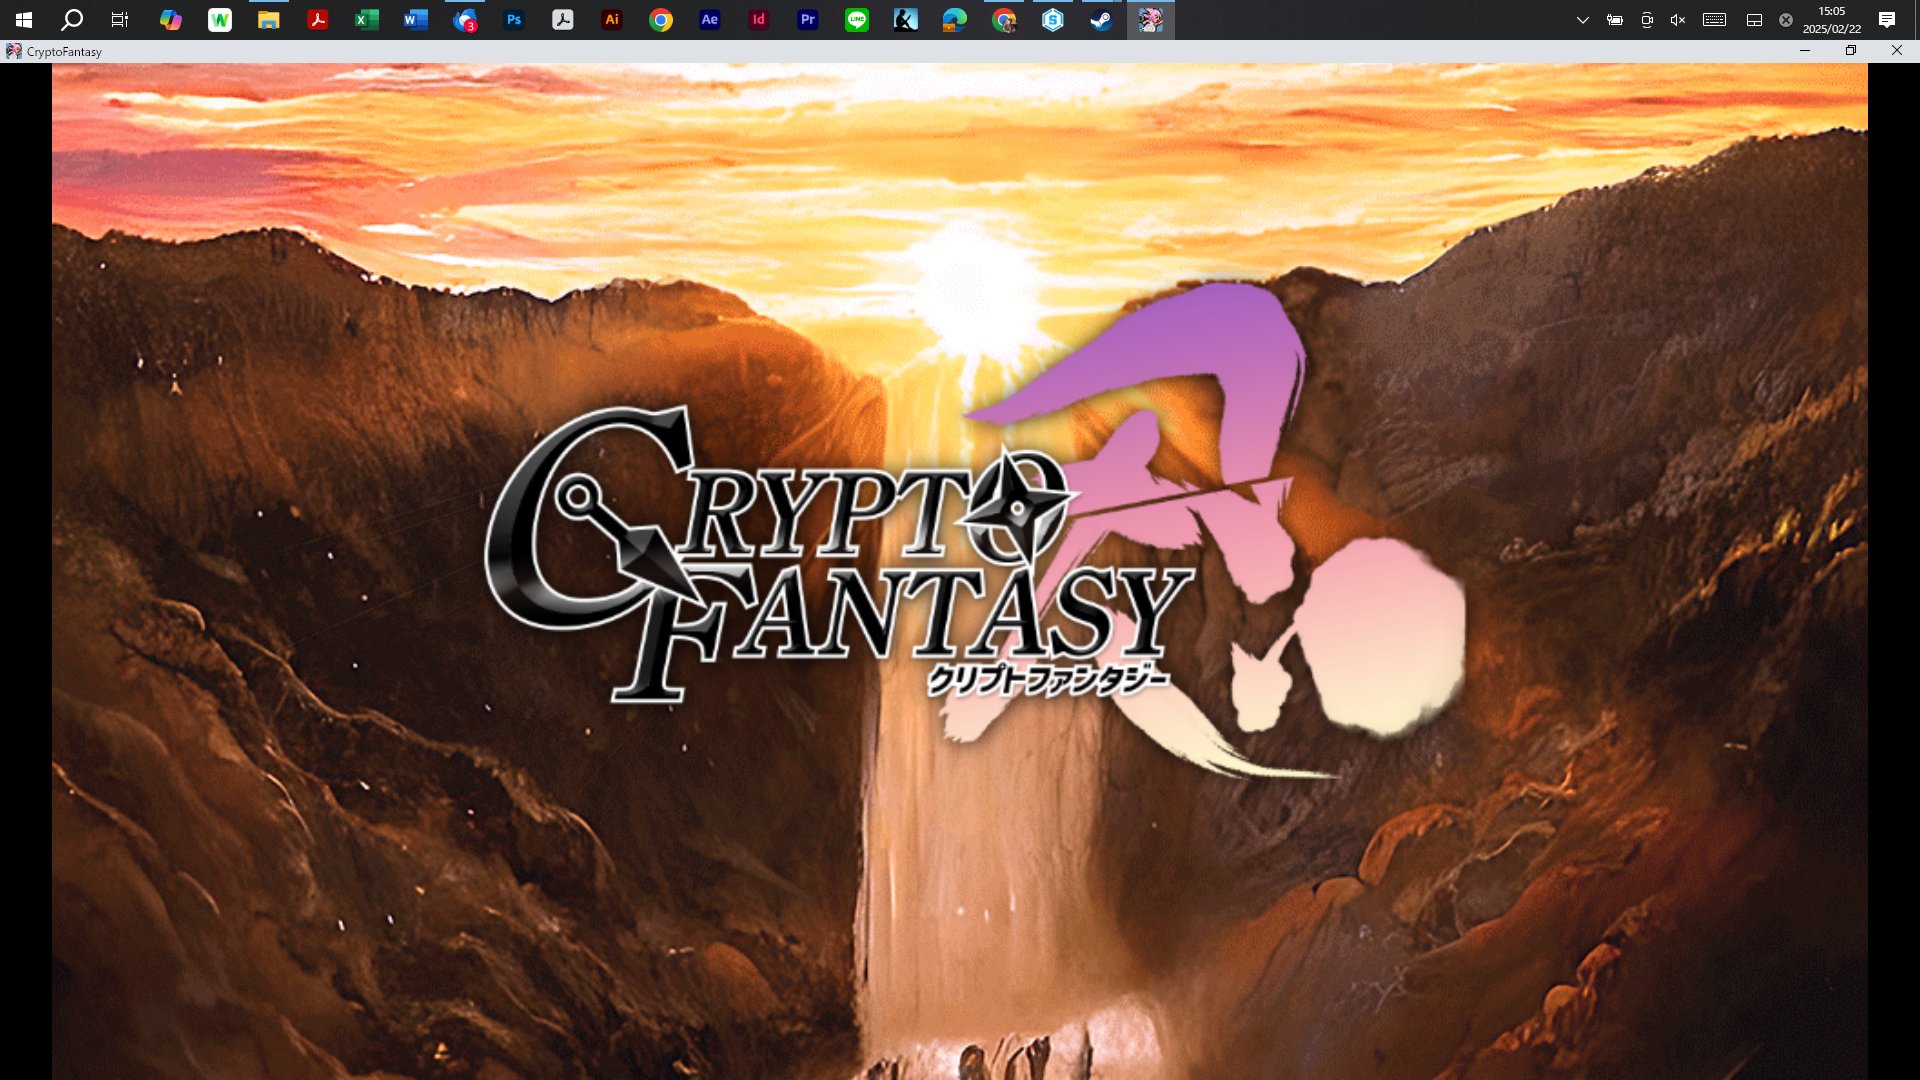The height and width of the screenshot is (1080, 1920).
Task: Click the CryptoFantasy title bar icon
Action: point(14,51)
